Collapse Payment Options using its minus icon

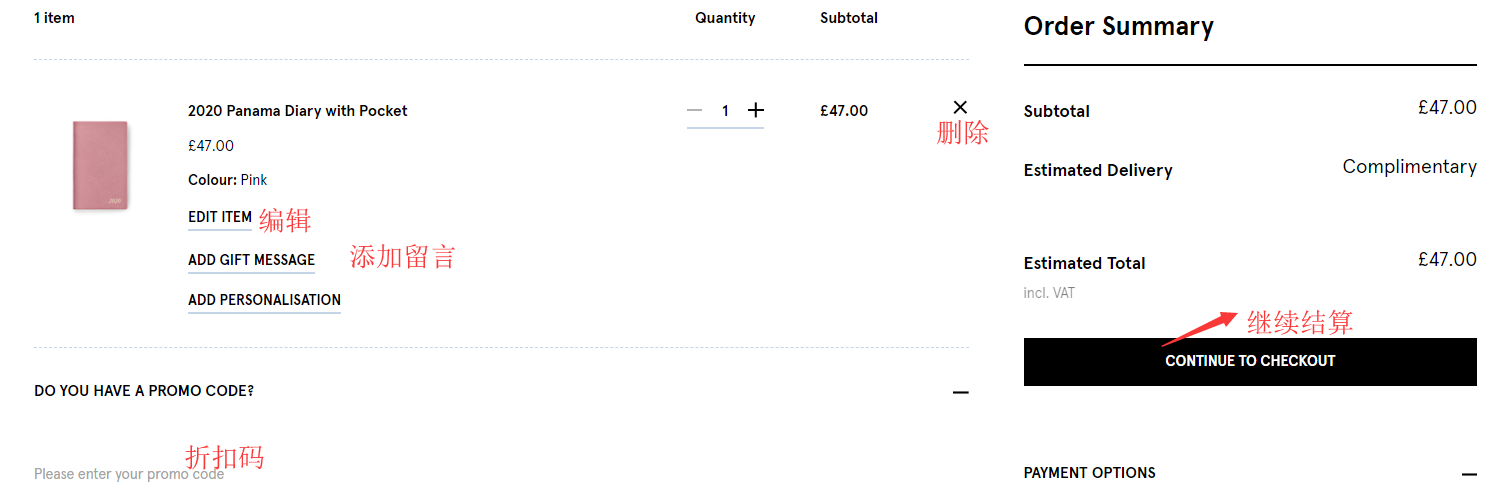pos(1468,474)
